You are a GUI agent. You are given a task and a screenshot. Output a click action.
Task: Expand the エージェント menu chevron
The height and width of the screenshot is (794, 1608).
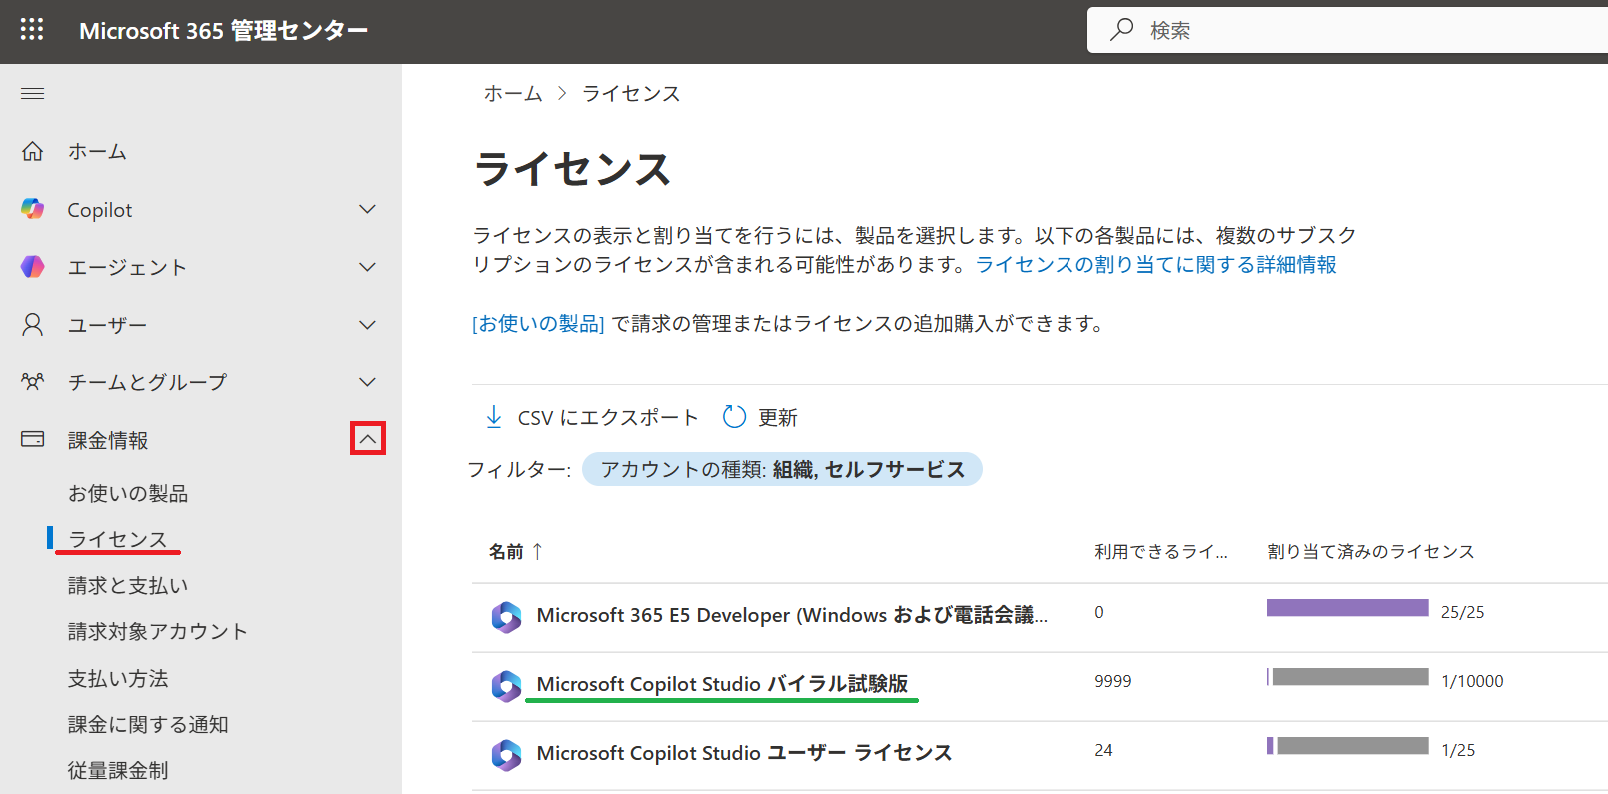367,267
